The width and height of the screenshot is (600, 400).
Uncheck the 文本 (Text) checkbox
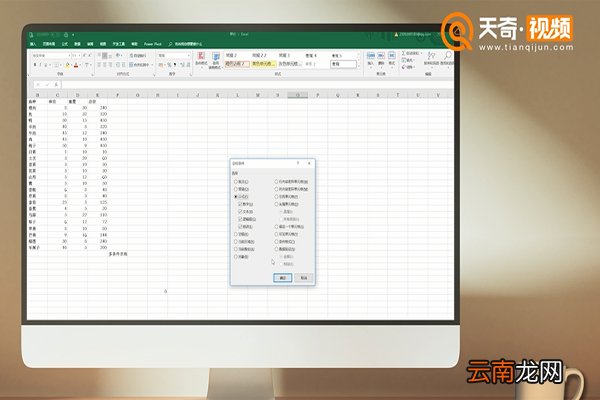coord(241,211)
